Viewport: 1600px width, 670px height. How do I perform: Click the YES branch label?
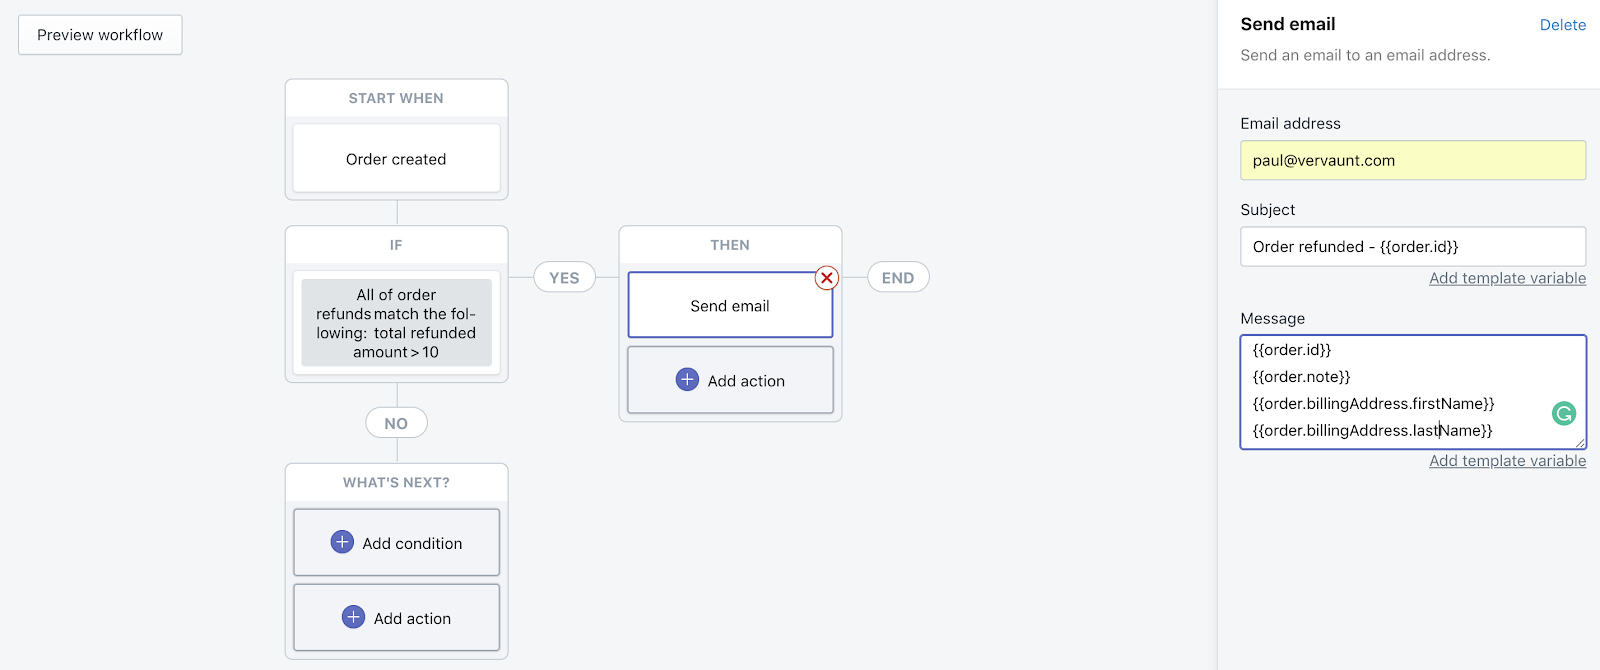pos(564,278)
